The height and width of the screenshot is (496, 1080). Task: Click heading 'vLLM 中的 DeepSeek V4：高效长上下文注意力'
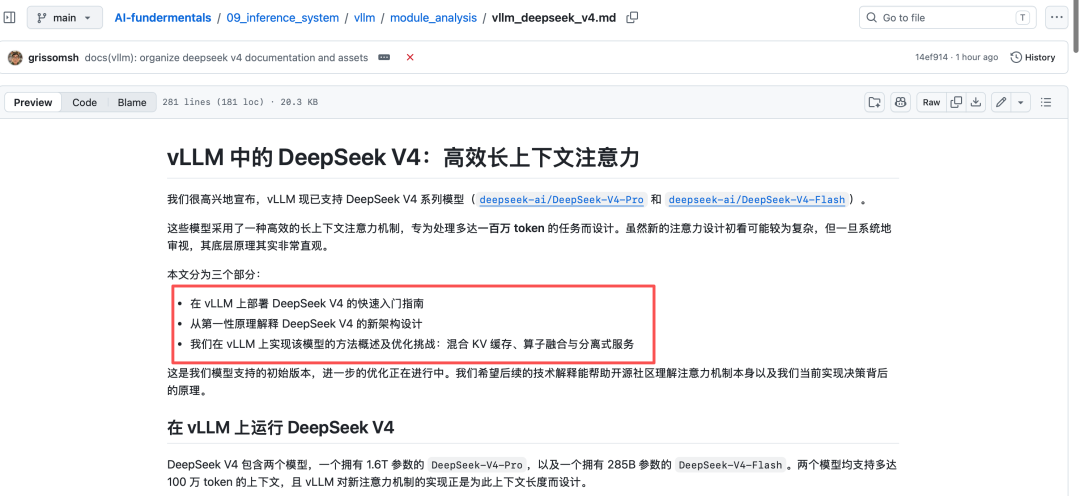404,158
